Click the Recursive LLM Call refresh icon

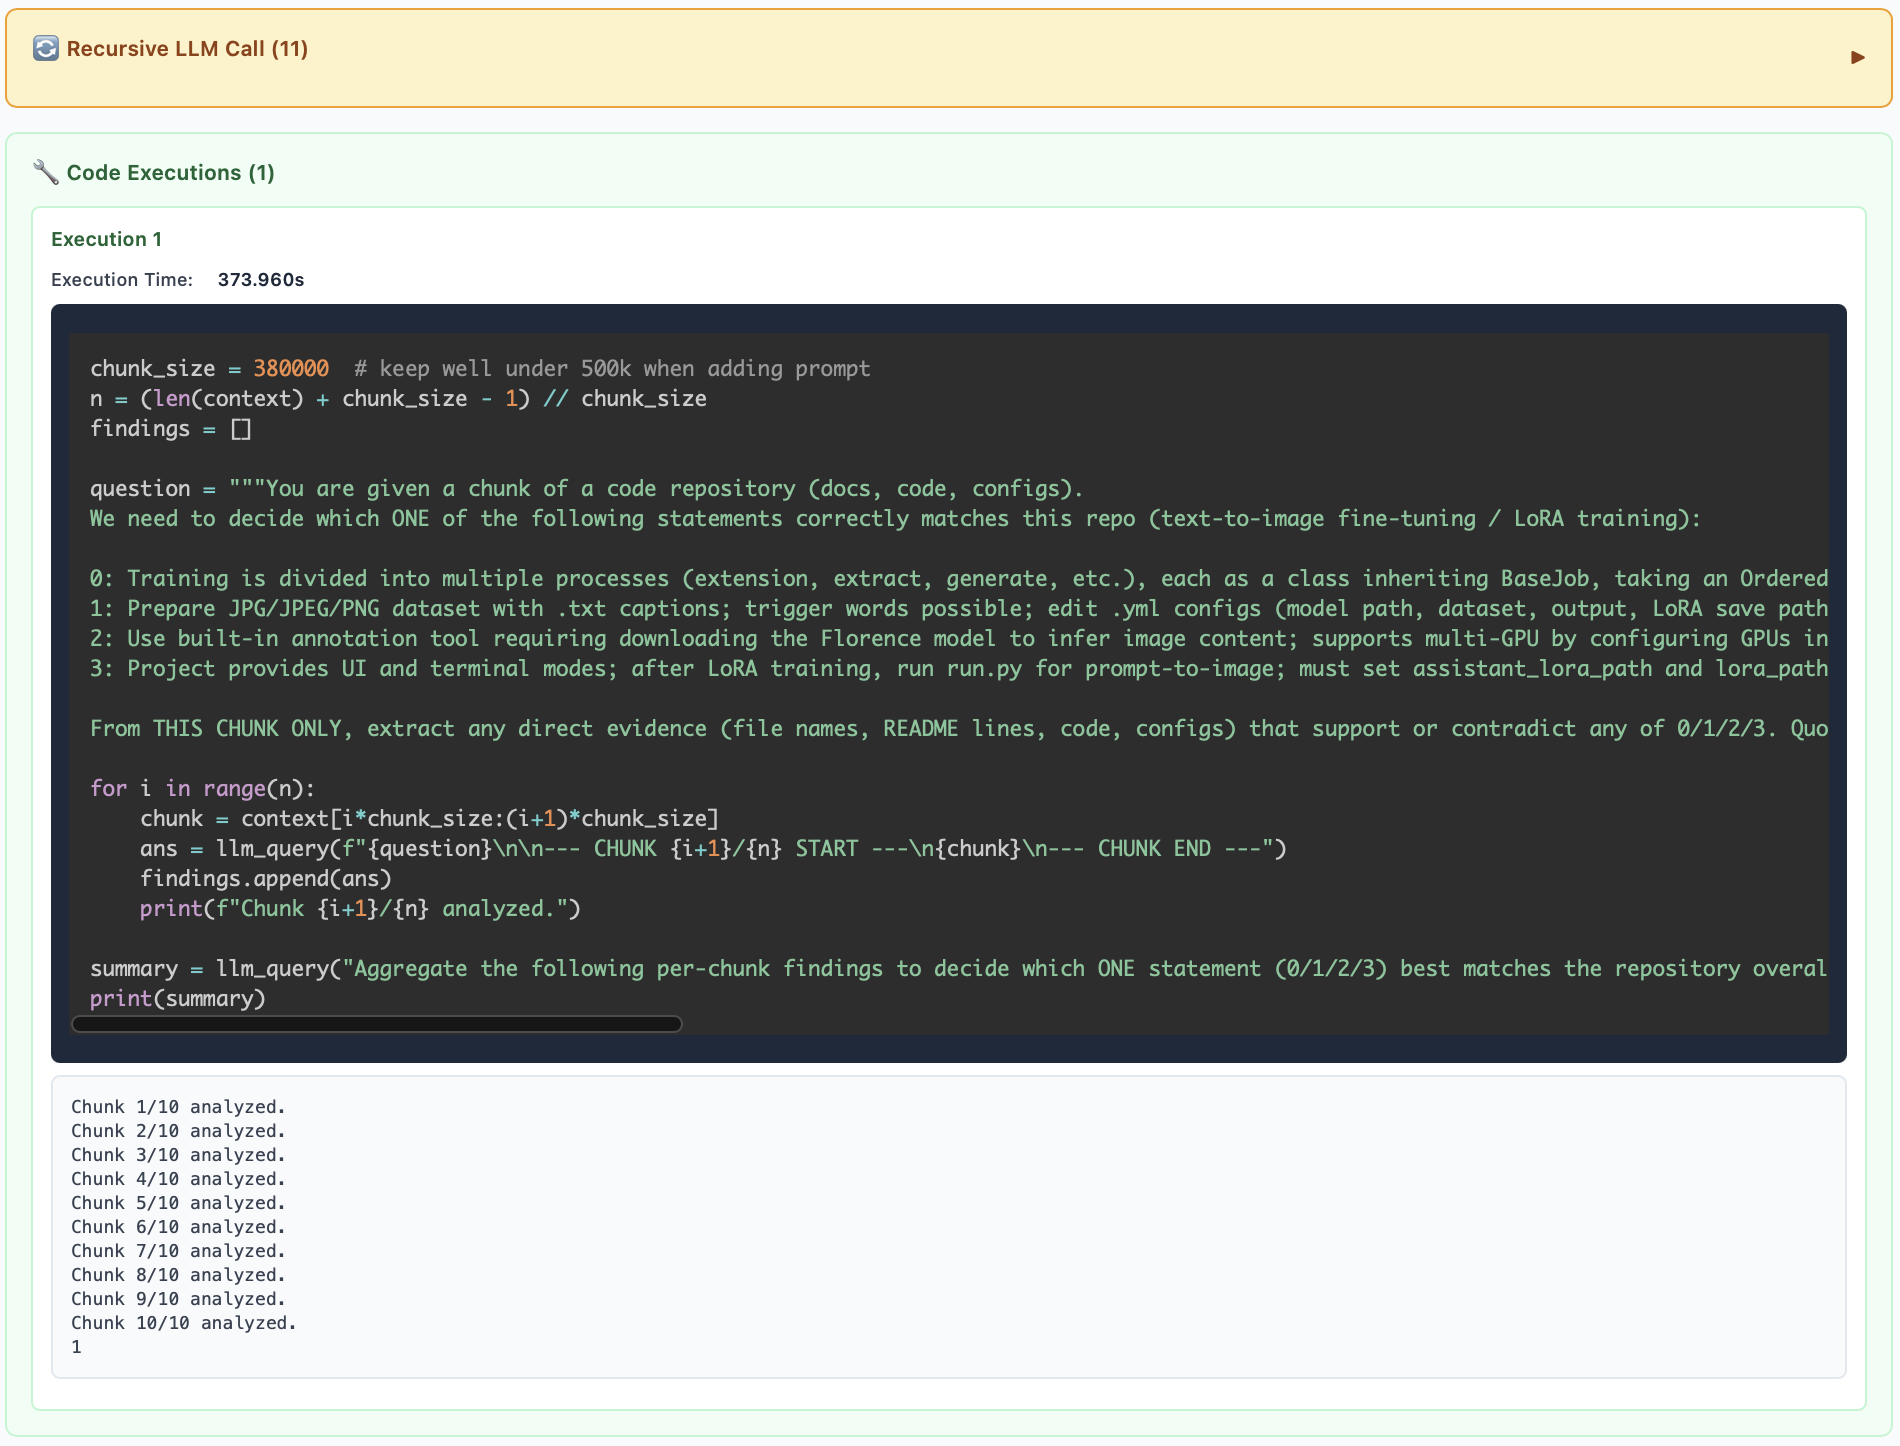(x=46, y=49)
